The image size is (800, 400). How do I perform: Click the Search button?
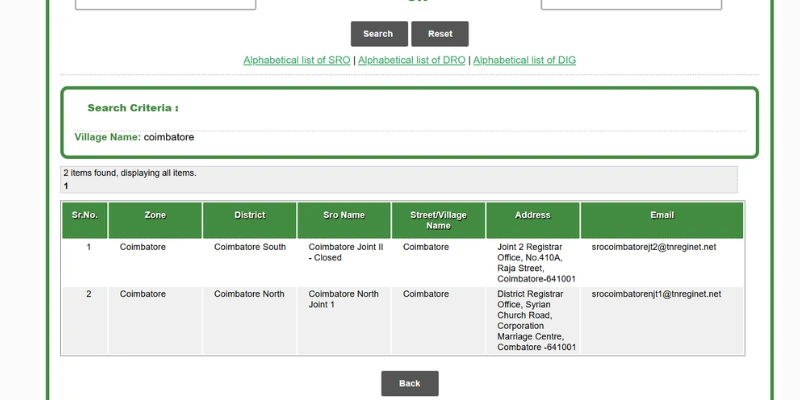click(379, 34)
